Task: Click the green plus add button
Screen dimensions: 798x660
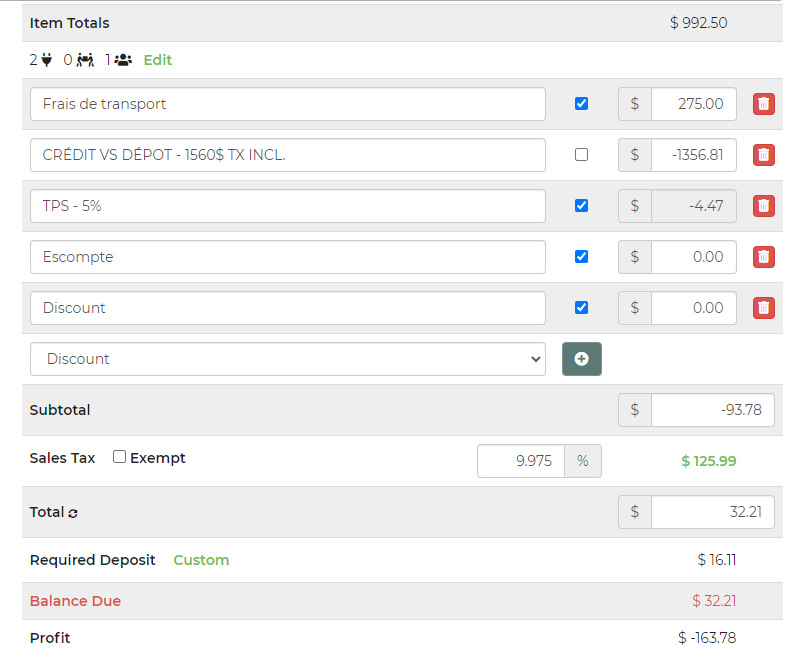Action: click(581, 359)
